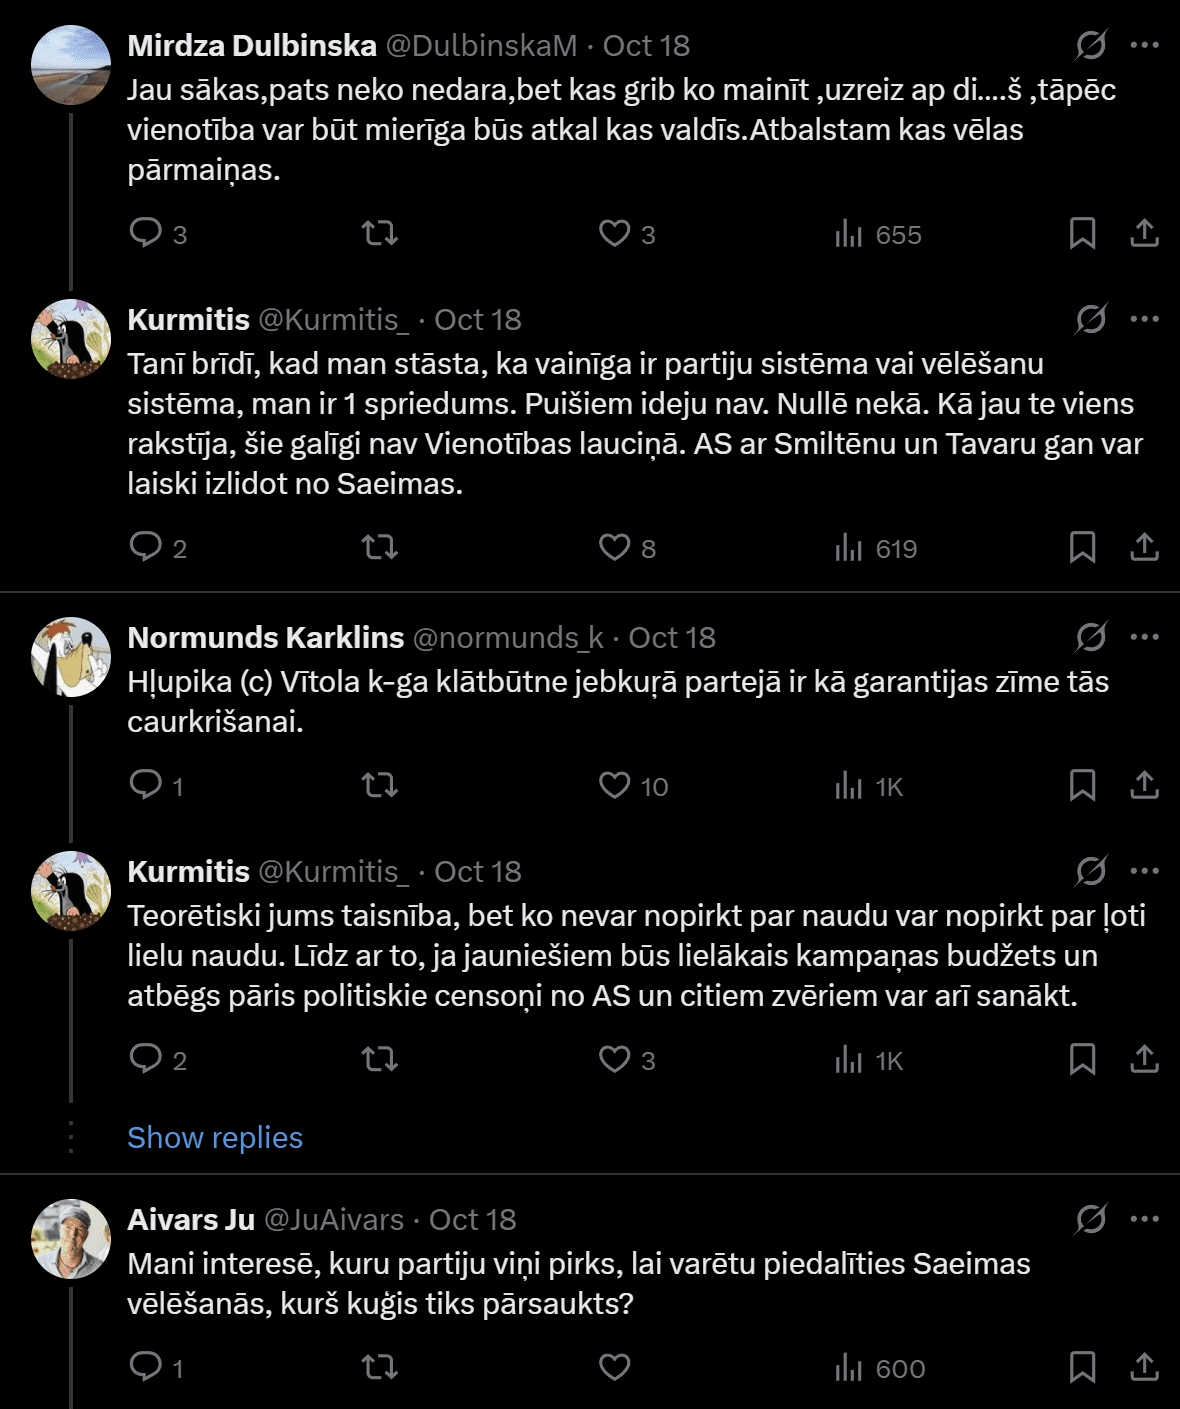This screenshot has height=1409, width=1180.
Task: Show replies under Kurmitis tweet
Action: click(215, 1137)
